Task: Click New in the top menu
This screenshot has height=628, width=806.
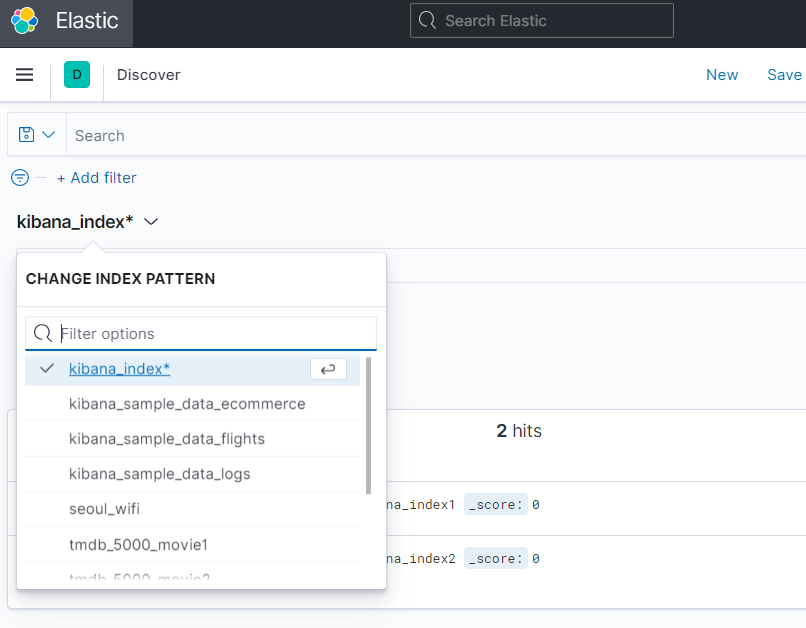Action: (x=722, y=75)
